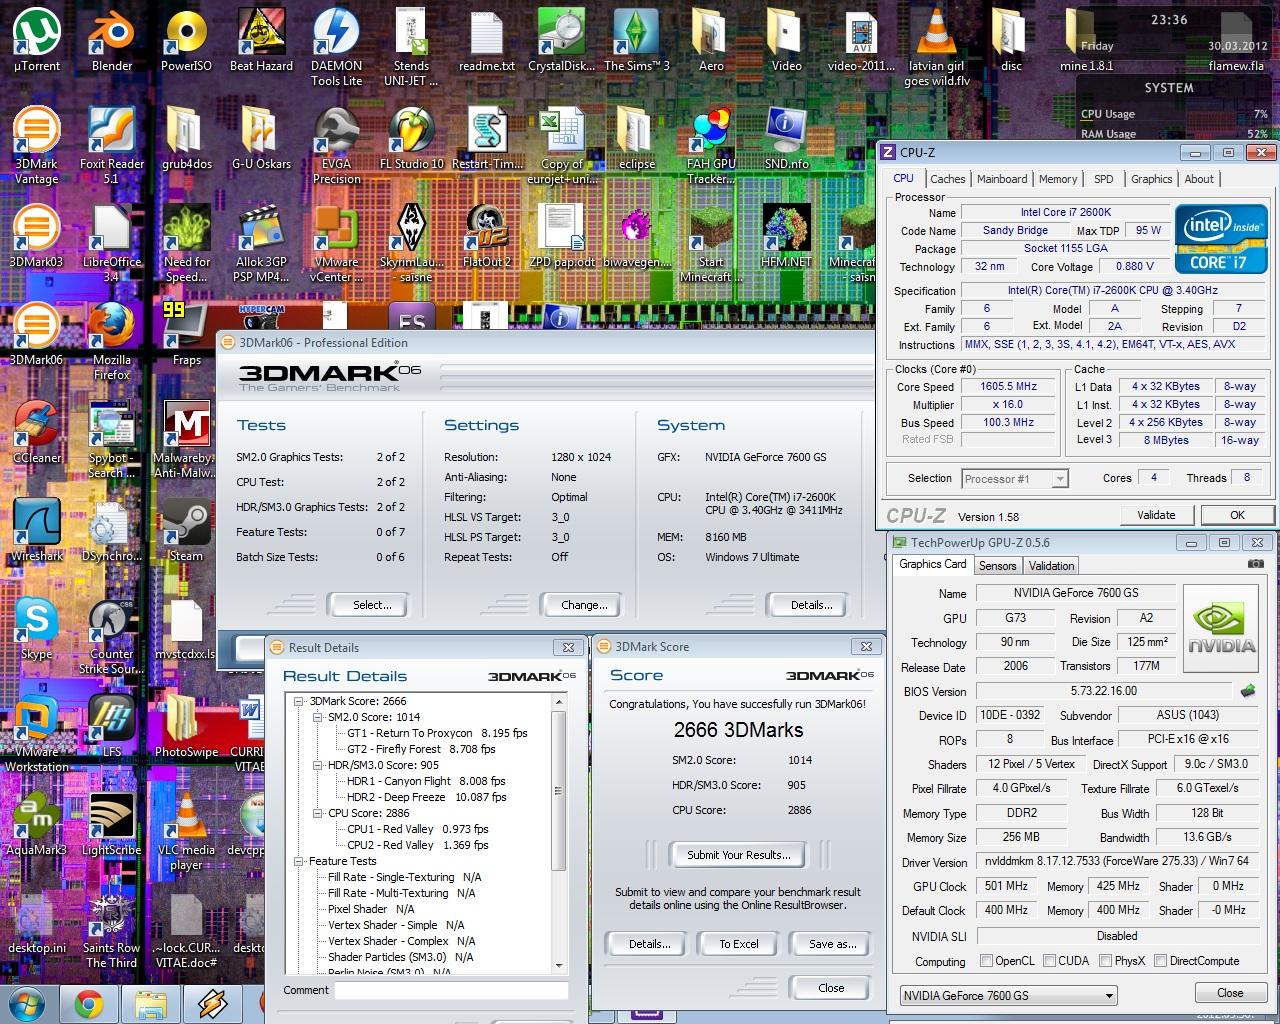Collapse the HDR/SM3.0 Score tree node

[319, 765]
